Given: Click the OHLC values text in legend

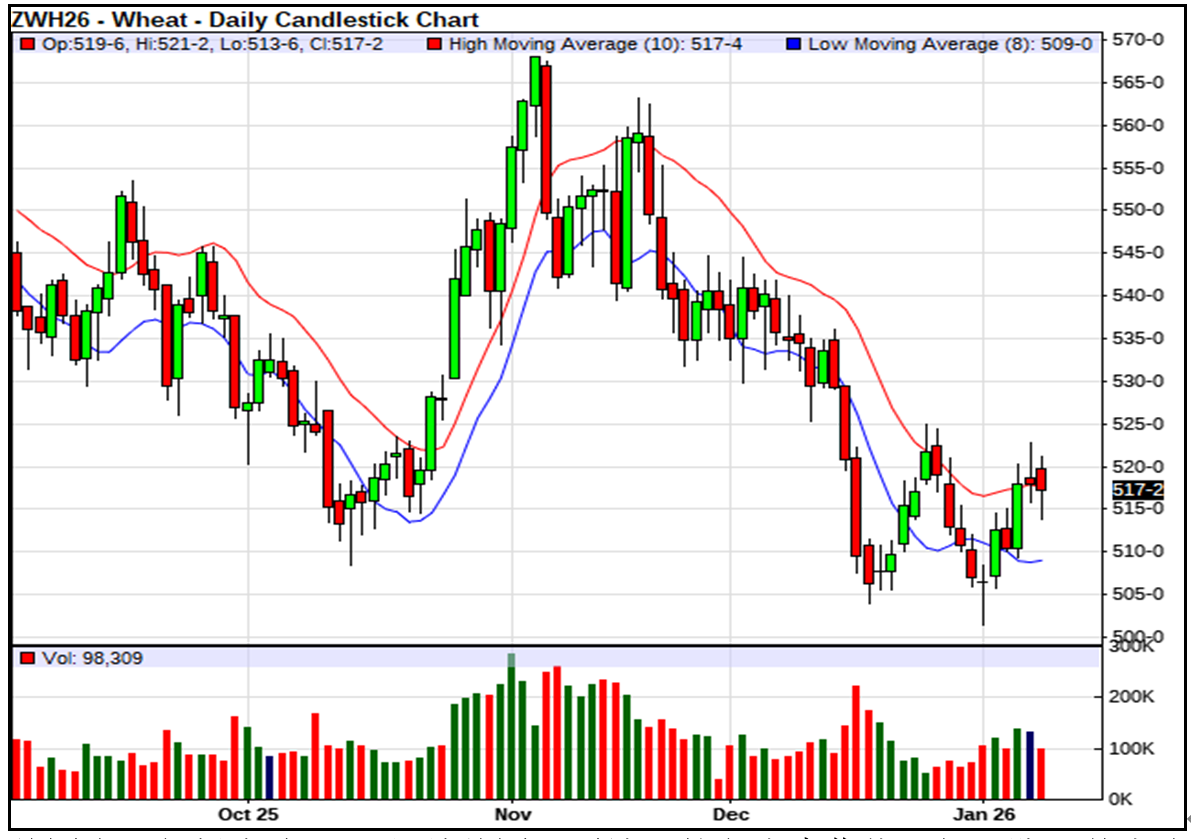Looking at the screenshot, I should coord(211,44).
